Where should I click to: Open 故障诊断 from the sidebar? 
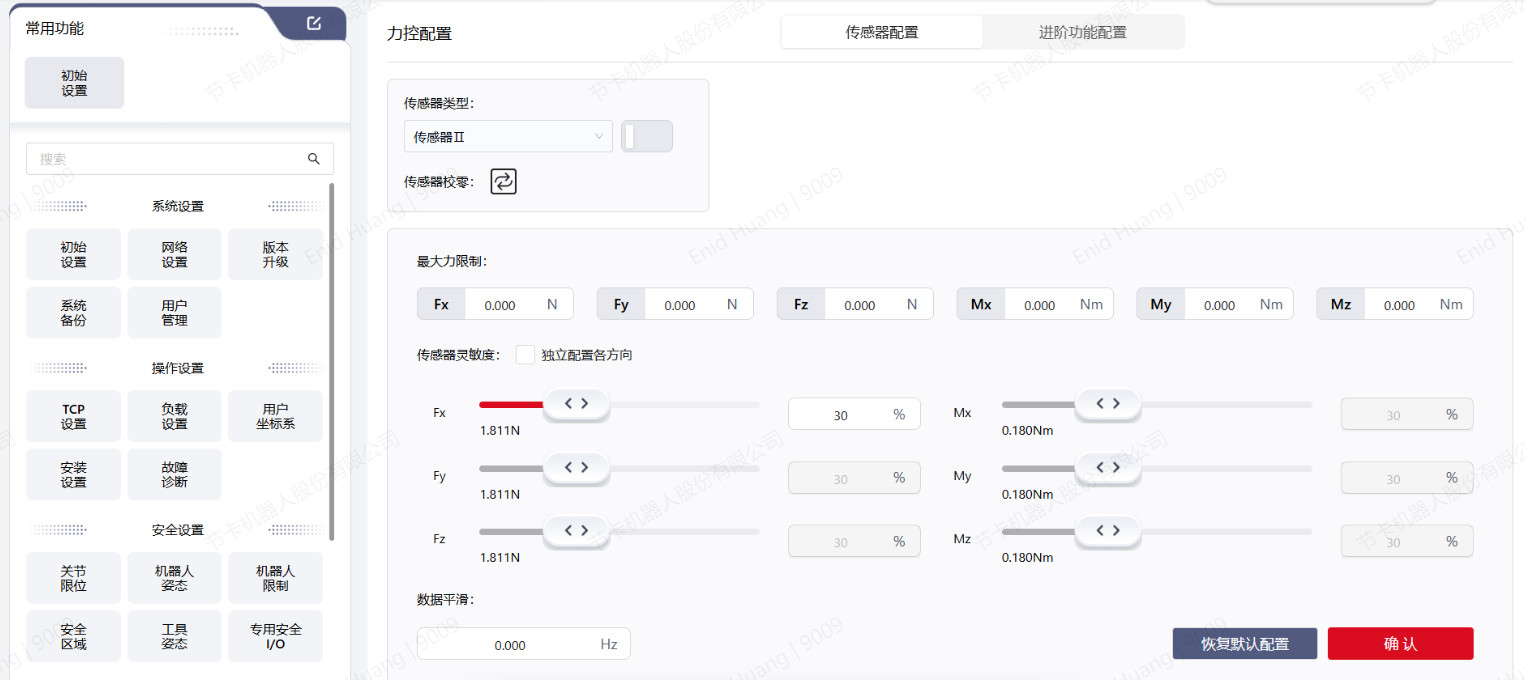[x=174, y=474]
